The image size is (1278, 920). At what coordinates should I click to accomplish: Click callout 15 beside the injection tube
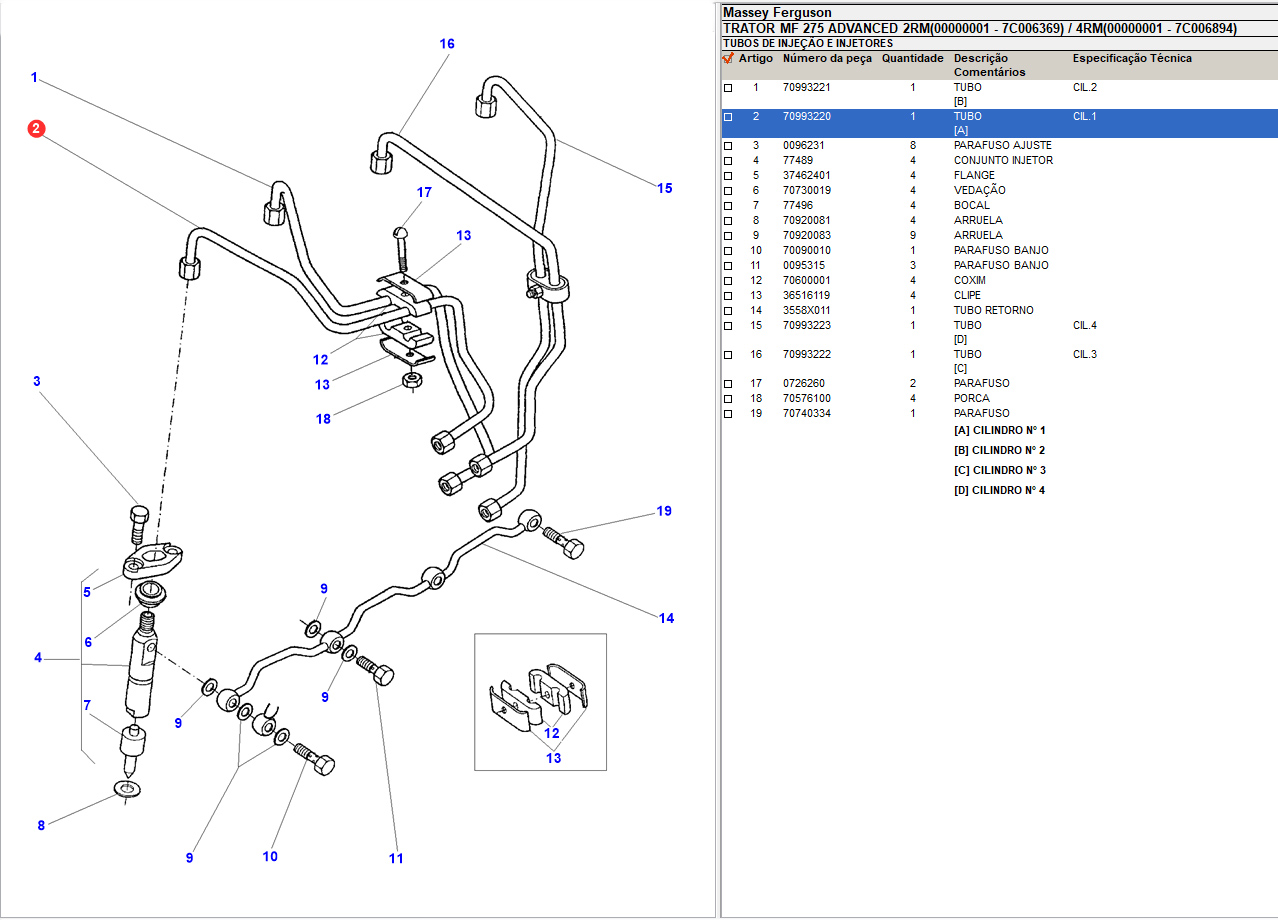pyautogui.click(x=665, y=188)
